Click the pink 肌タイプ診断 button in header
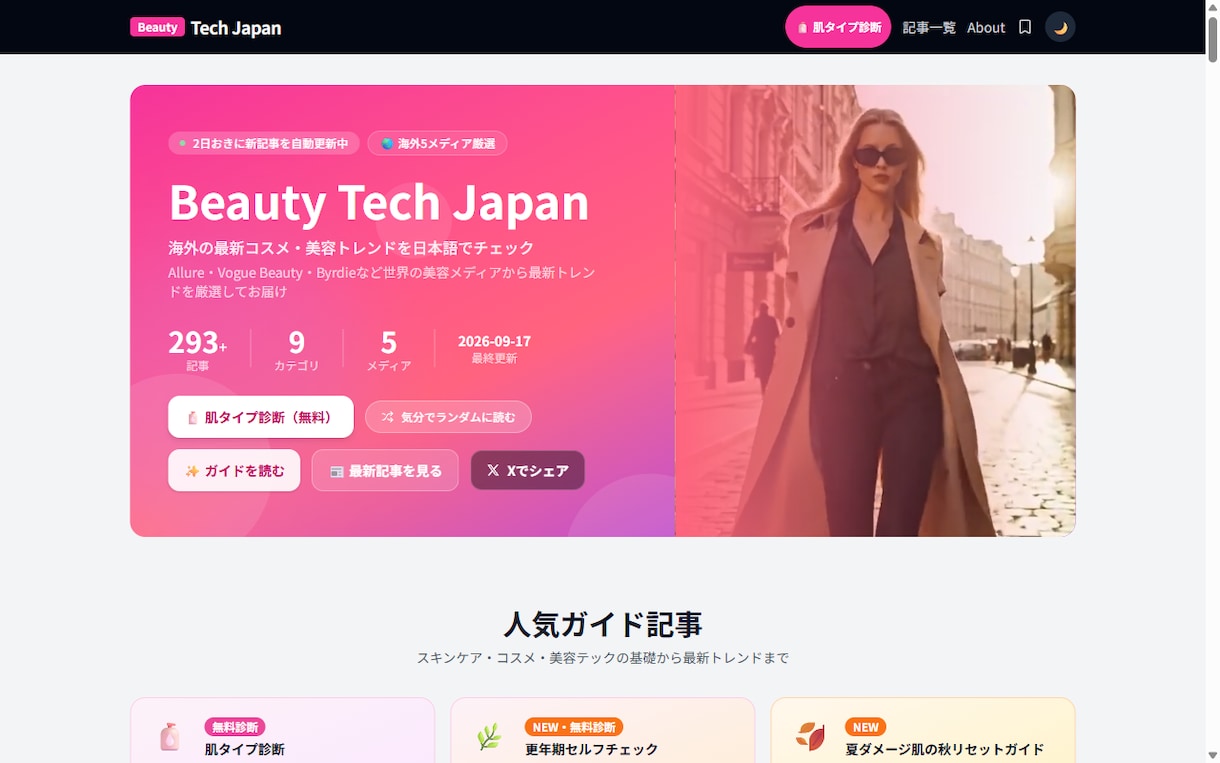Screen dimensions: 1220x763 click(x=838, y=27)
